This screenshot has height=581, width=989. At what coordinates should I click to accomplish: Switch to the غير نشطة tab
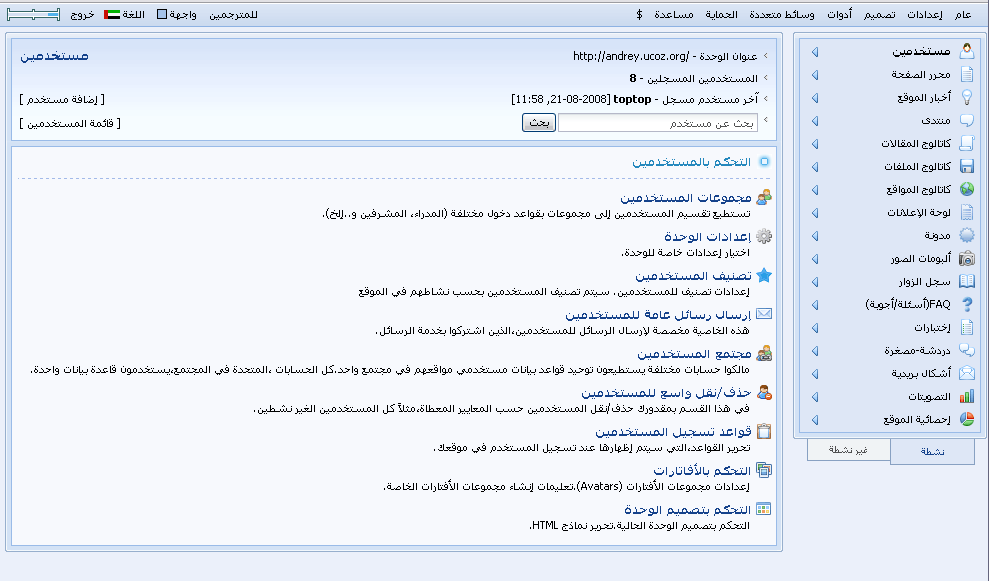(848, 450)
